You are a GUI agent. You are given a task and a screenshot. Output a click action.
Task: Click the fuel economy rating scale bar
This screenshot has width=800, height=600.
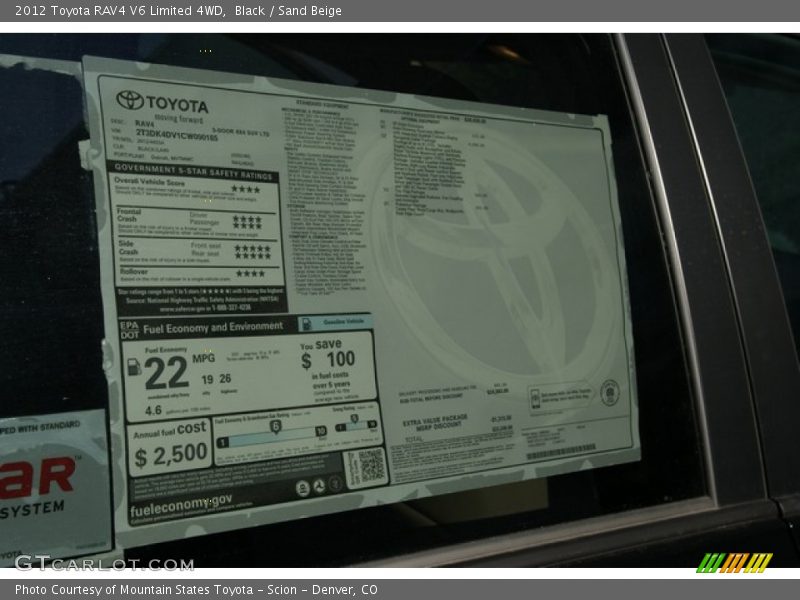272,435
